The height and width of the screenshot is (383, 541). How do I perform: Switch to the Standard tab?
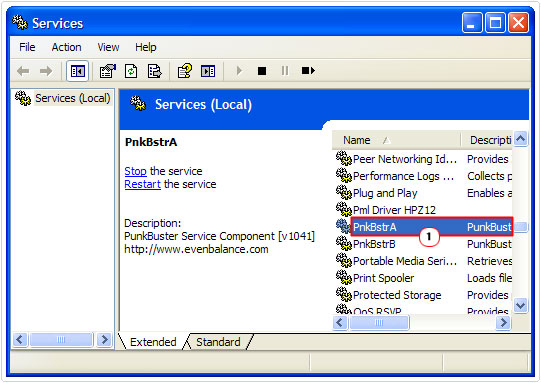point(218,342)
